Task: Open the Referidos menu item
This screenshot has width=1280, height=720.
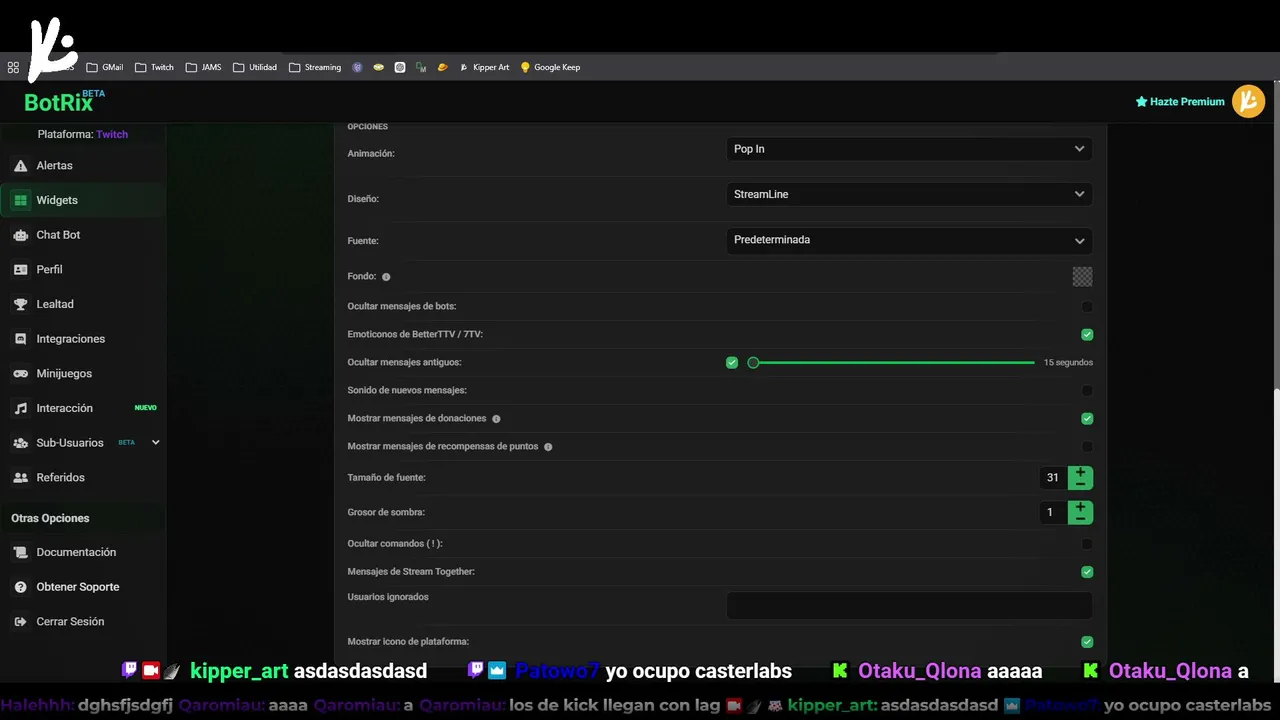Action: point(83,478)
